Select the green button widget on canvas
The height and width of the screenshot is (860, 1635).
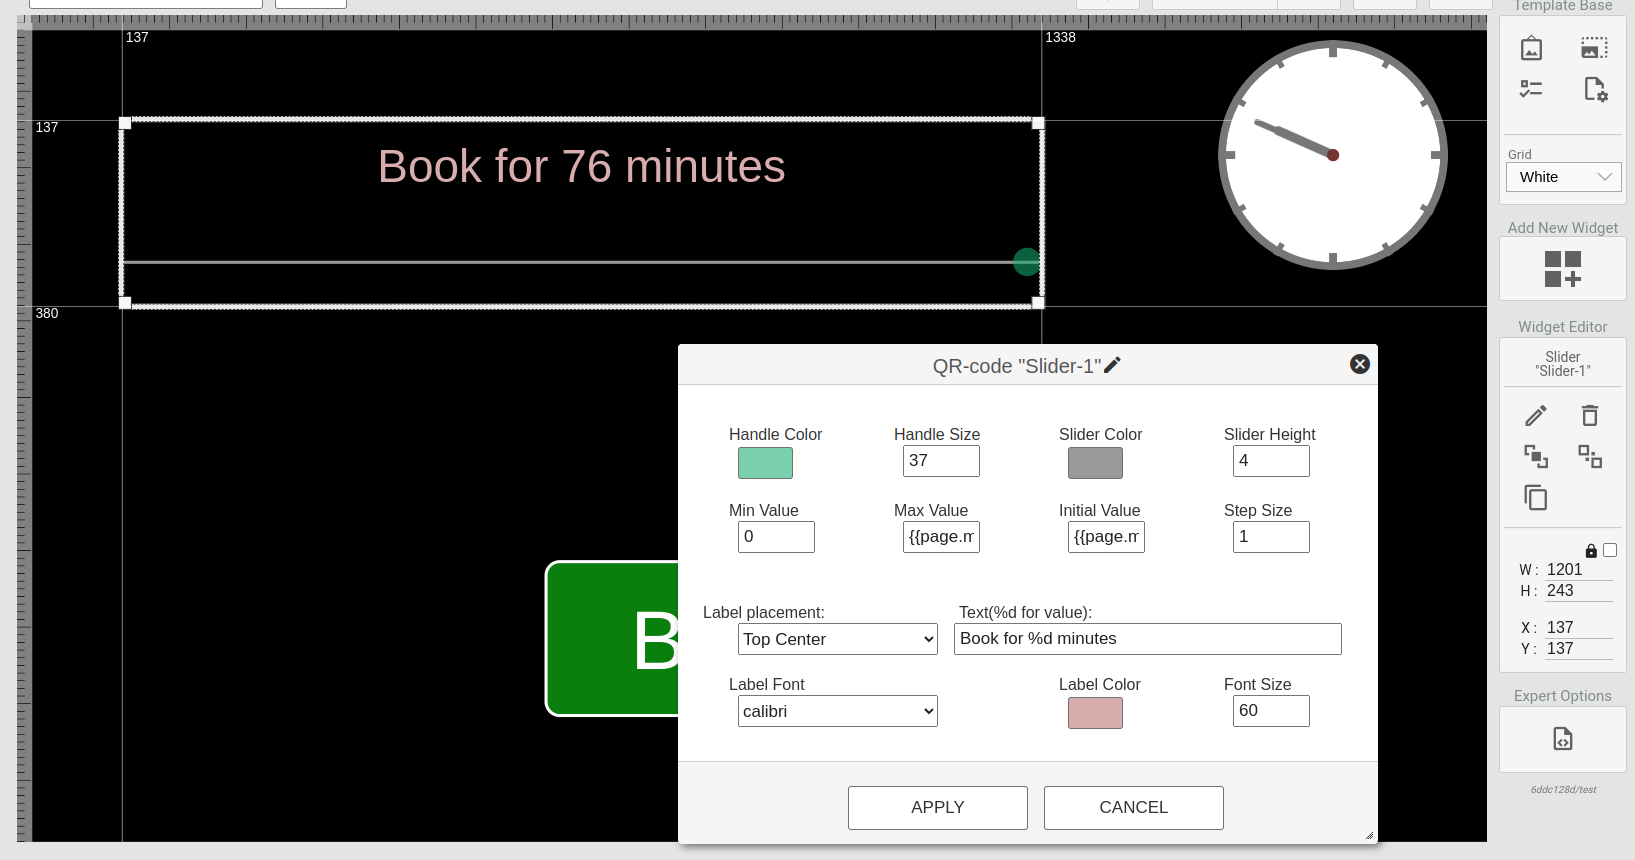(612, 639)
